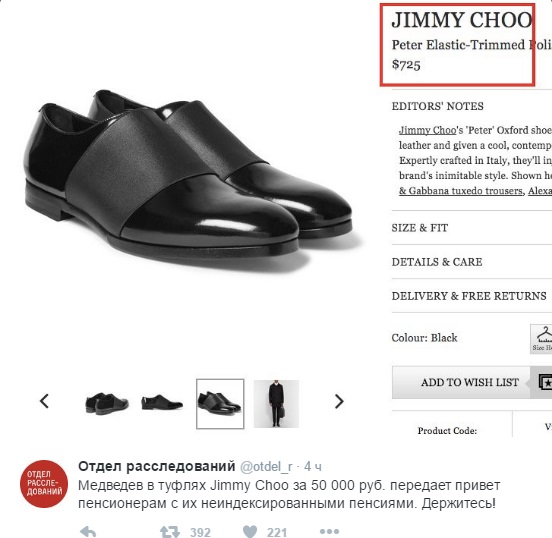Expand the SIZE & FIT section
The image size is (552, 538).
(x=420, y=228)
